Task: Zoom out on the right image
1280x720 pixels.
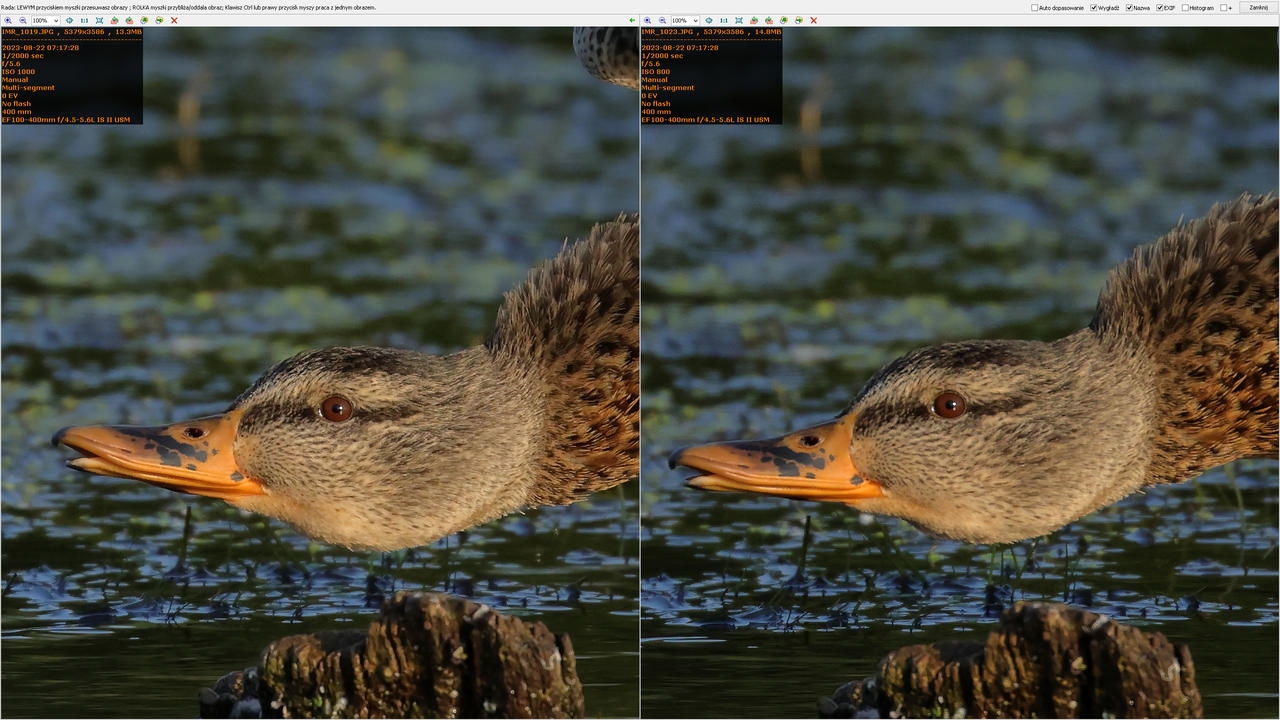Action: (662, 20)
